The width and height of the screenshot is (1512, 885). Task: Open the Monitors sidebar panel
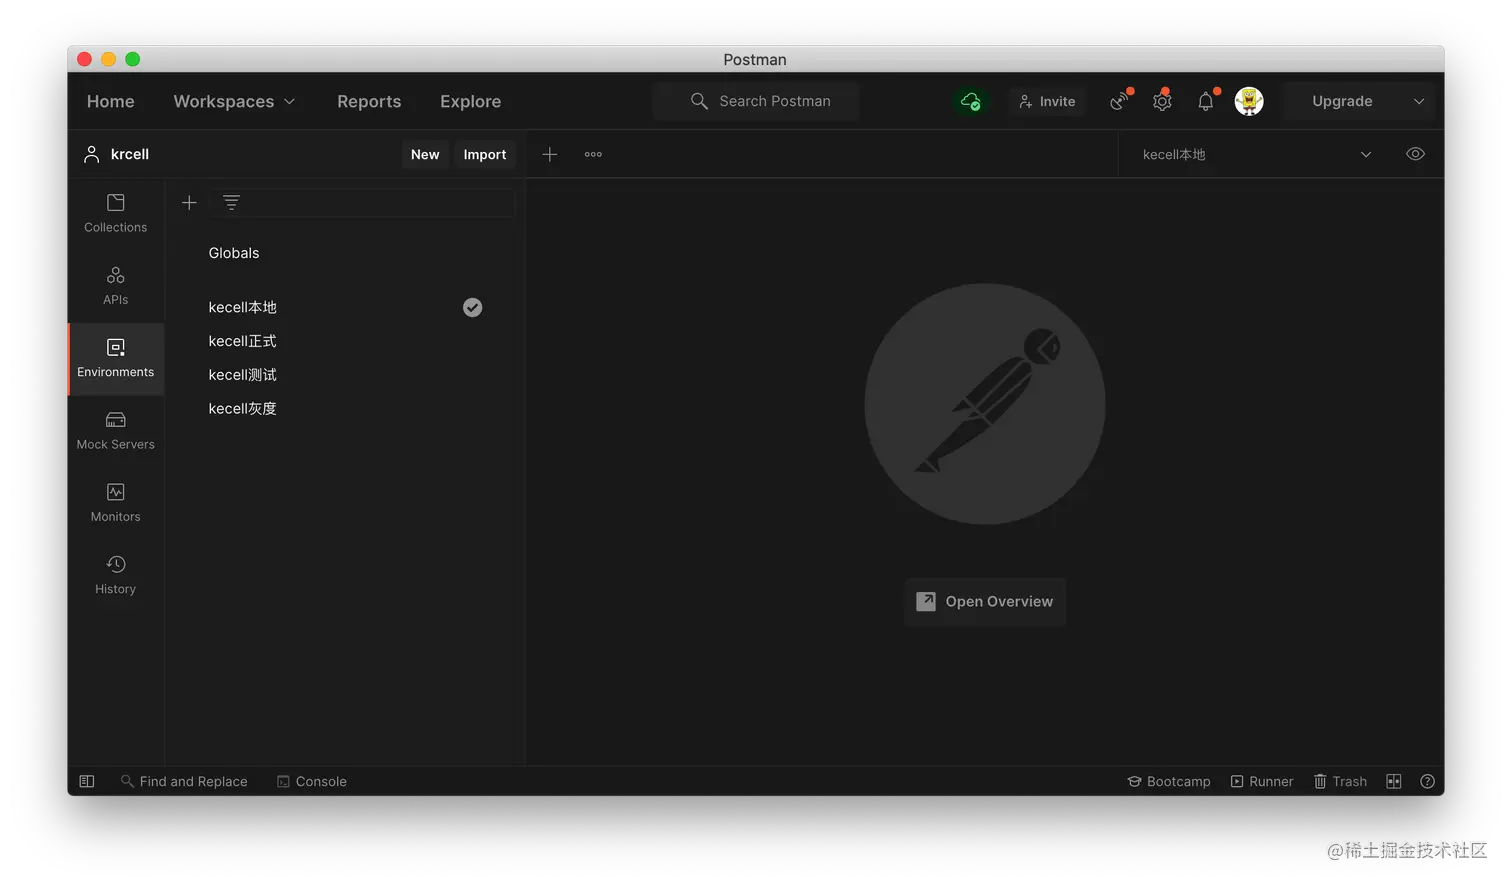(x=115, y=503)
